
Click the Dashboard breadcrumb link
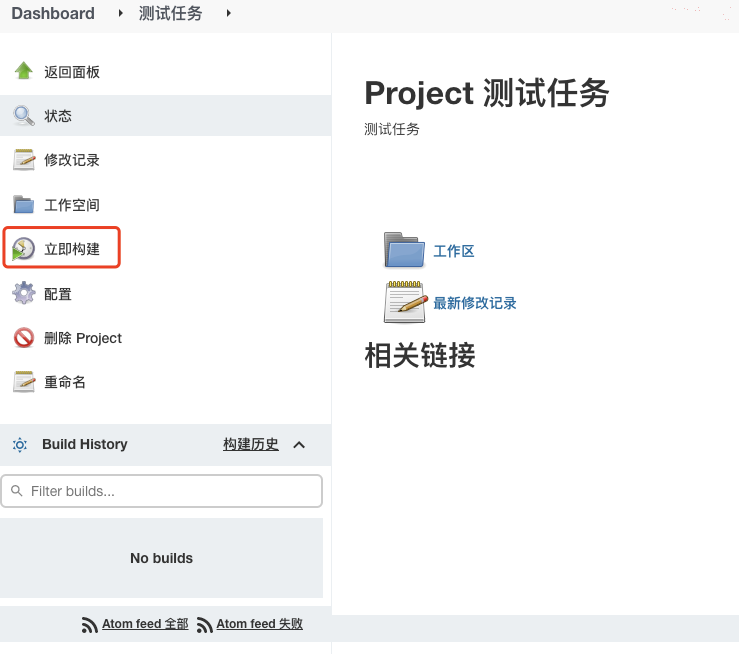53,13
